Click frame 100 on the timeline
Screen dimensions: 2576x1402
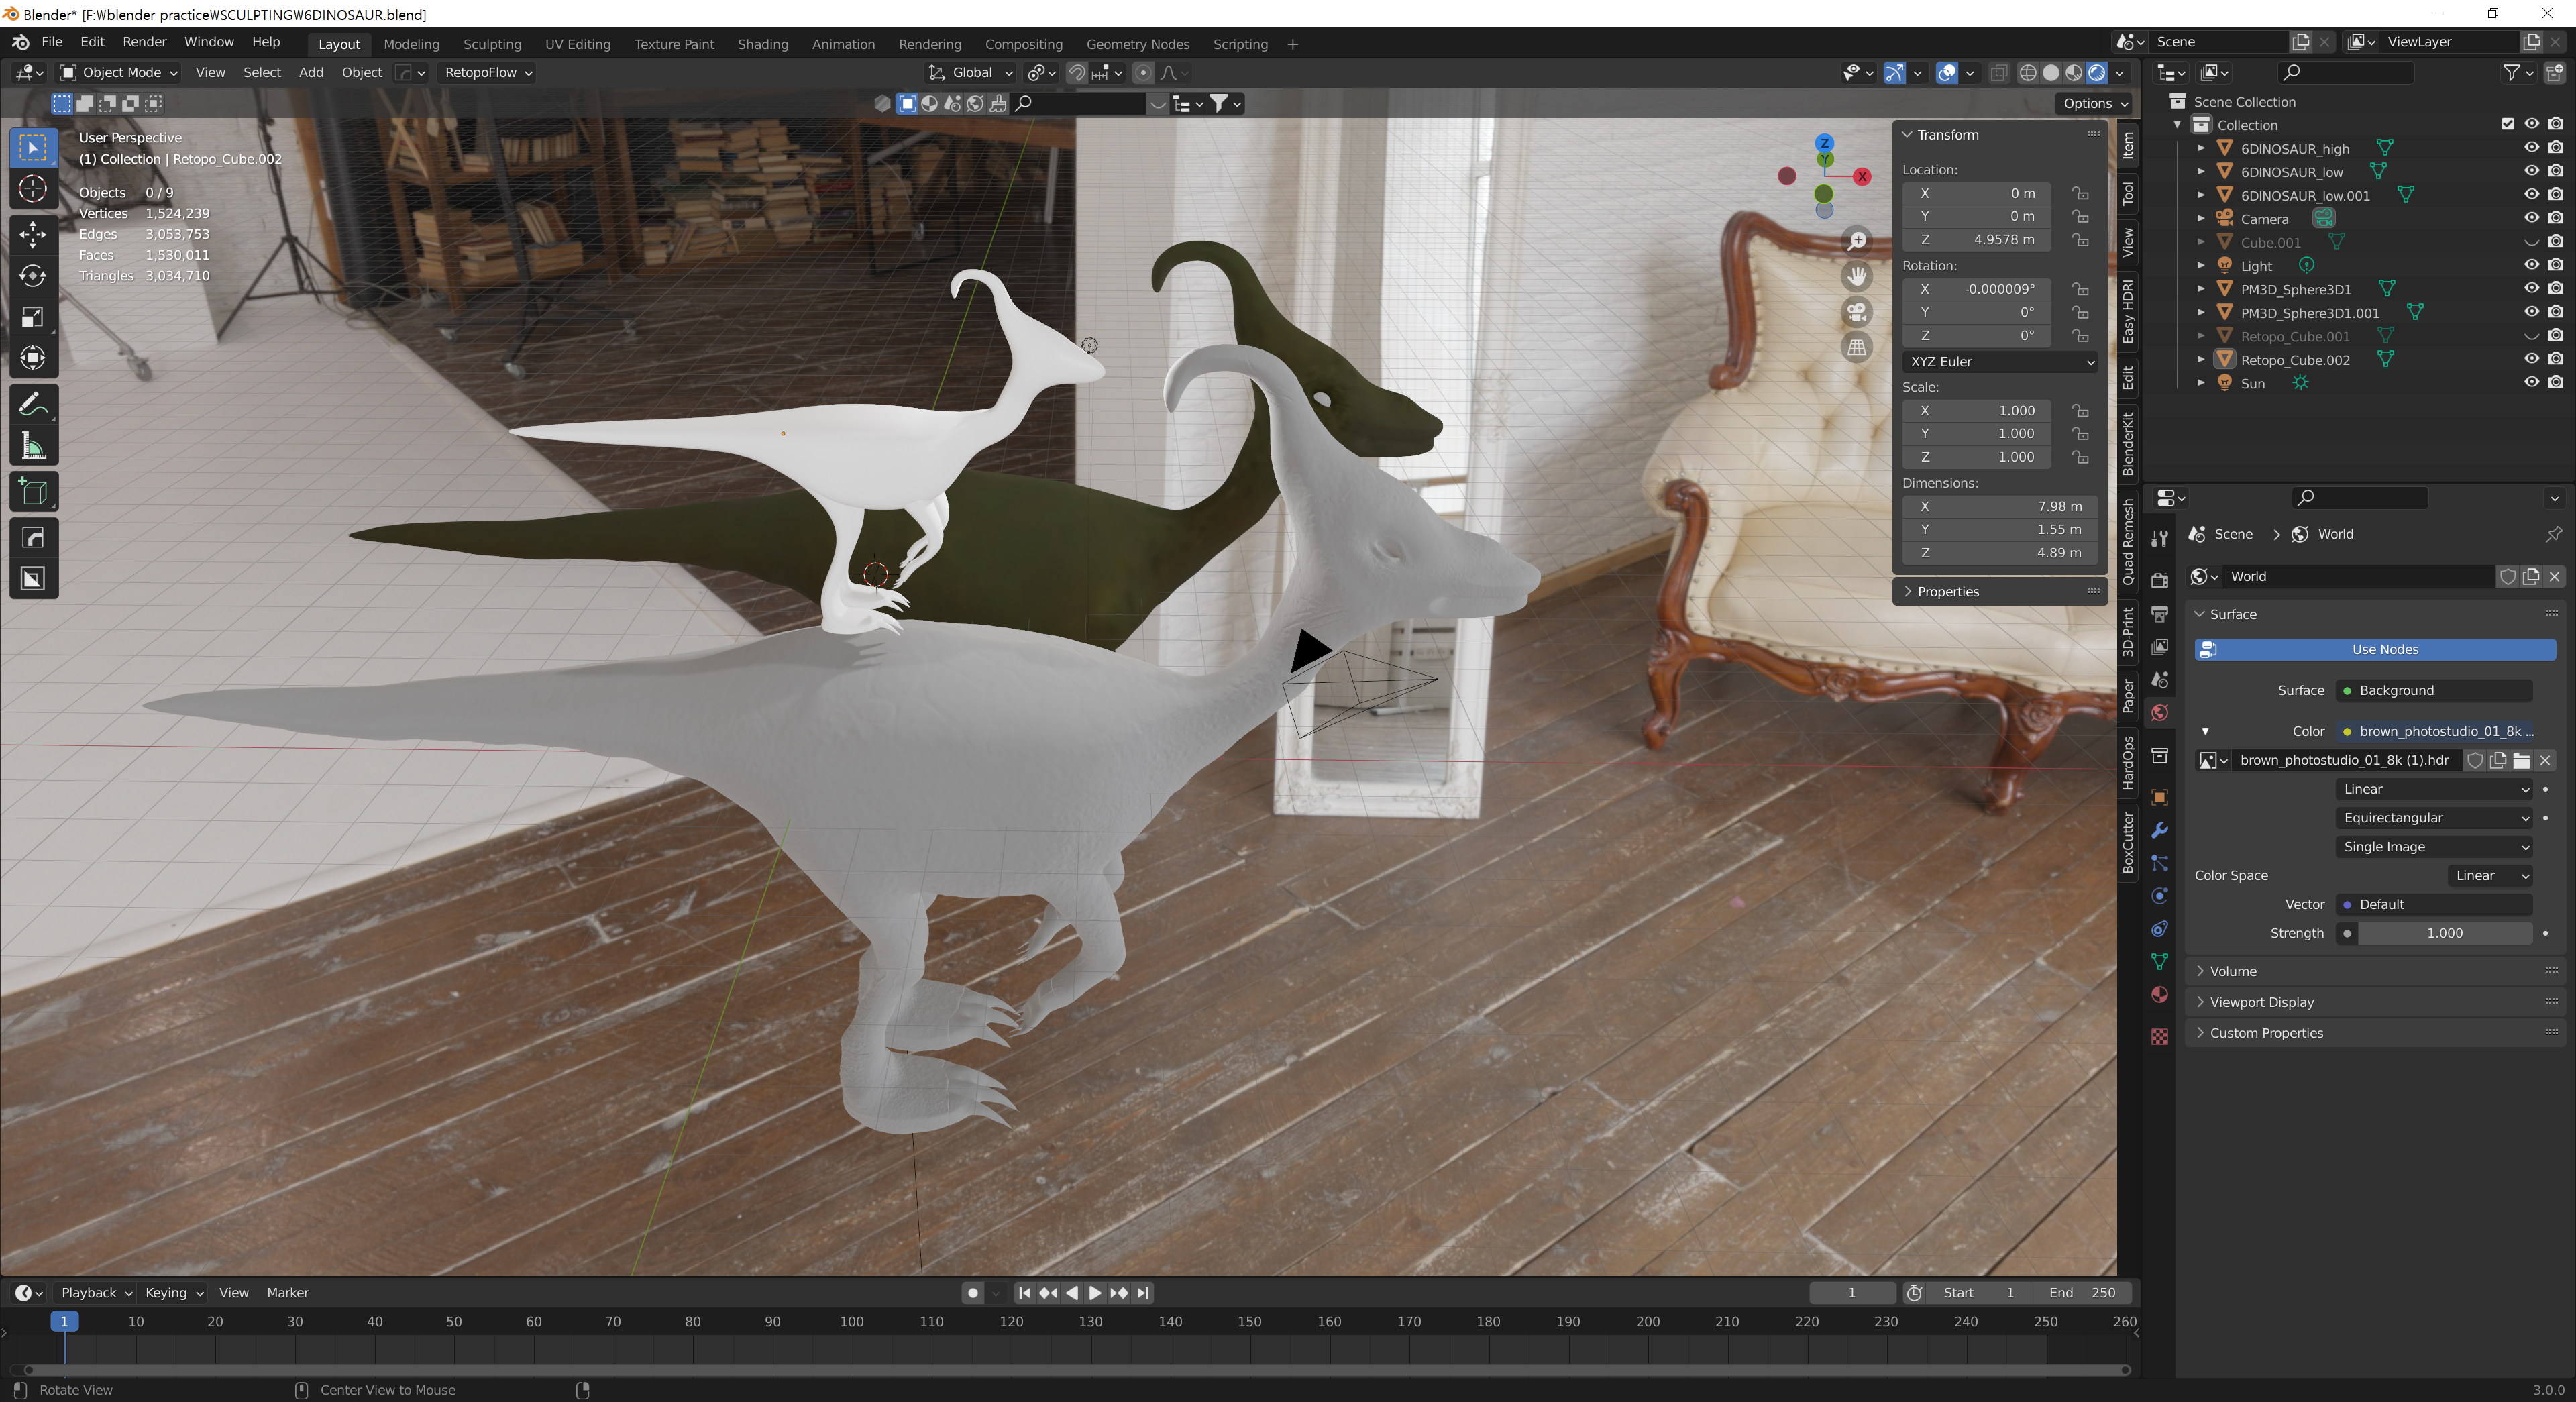click(852, 1321)
